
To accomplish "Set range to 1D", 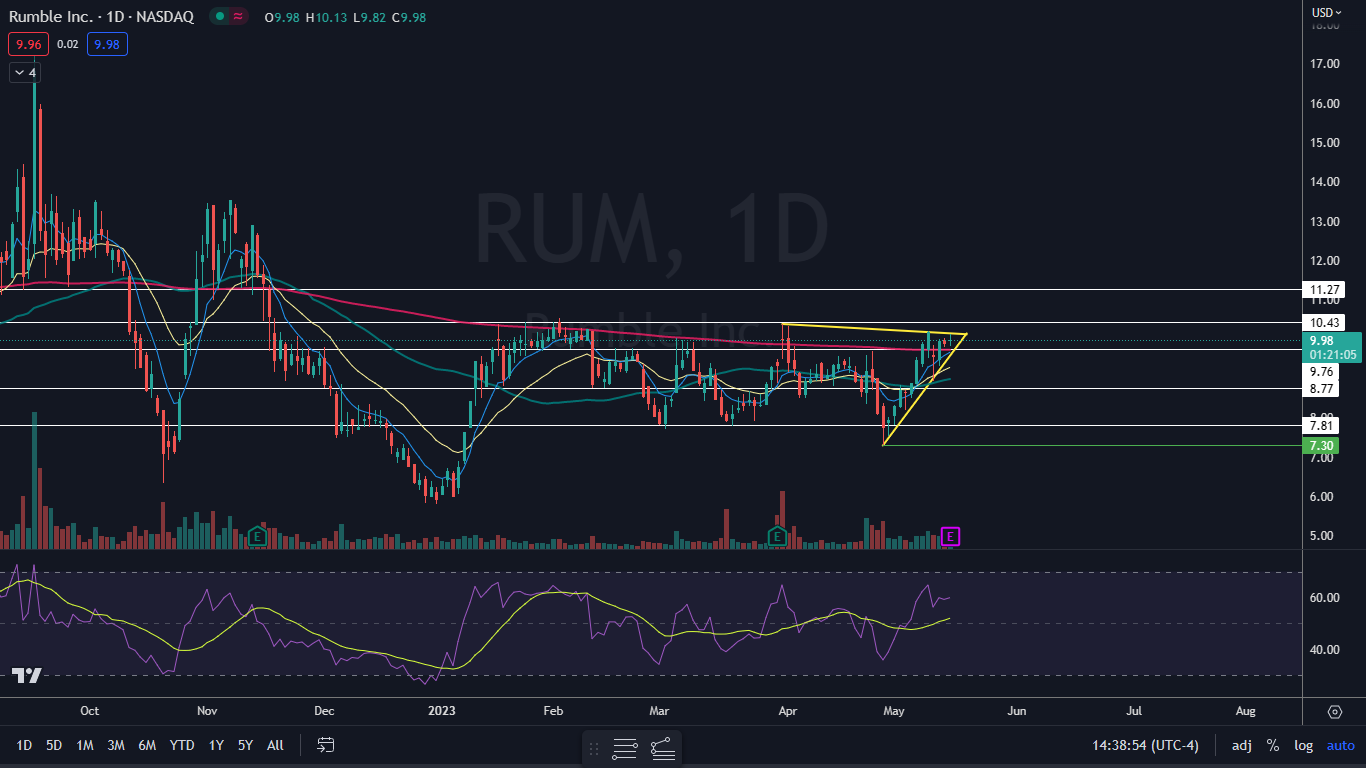I will pyautogui.click(x=24, y=745).
